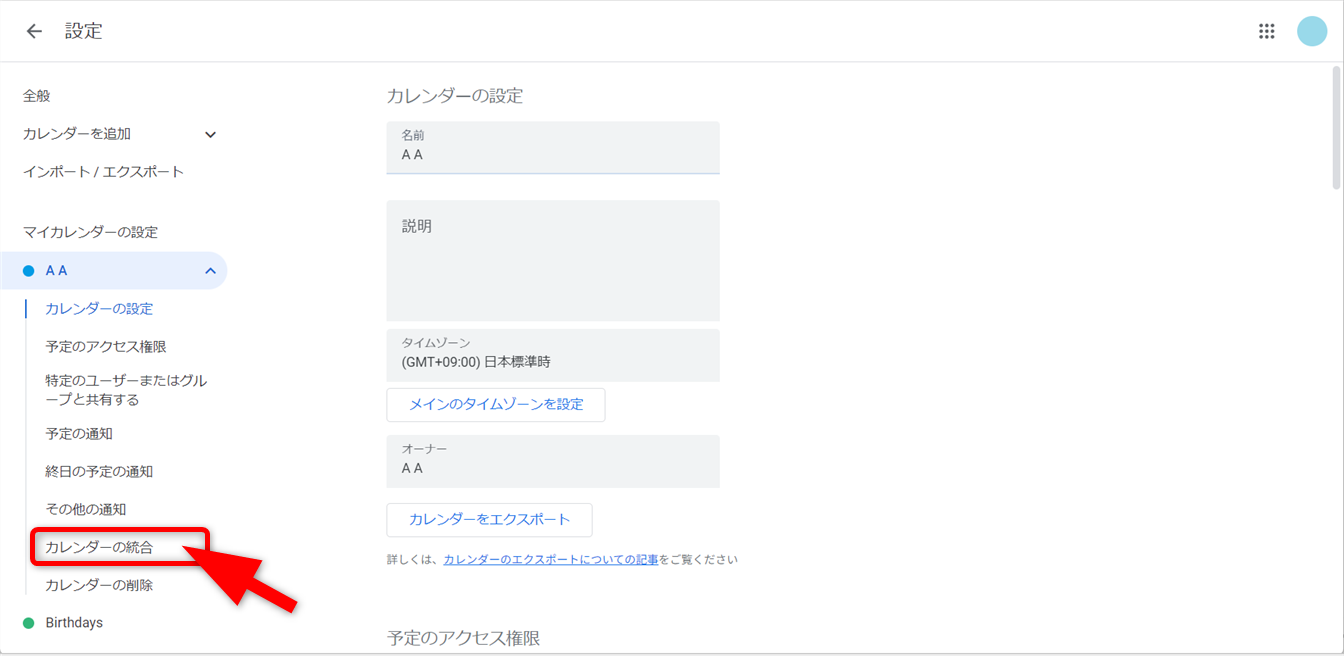
Task: Collapse the A A calendar section chevron
Action: [210, 271]
